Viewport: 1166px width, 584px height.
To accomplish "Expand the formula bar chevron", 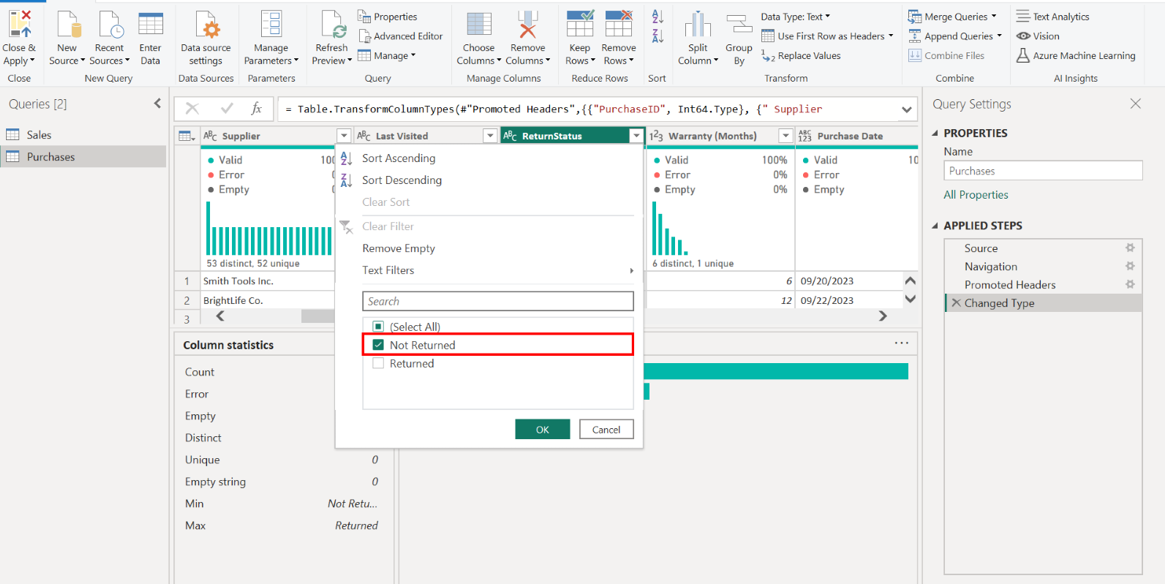I will [x=906, y=109].
